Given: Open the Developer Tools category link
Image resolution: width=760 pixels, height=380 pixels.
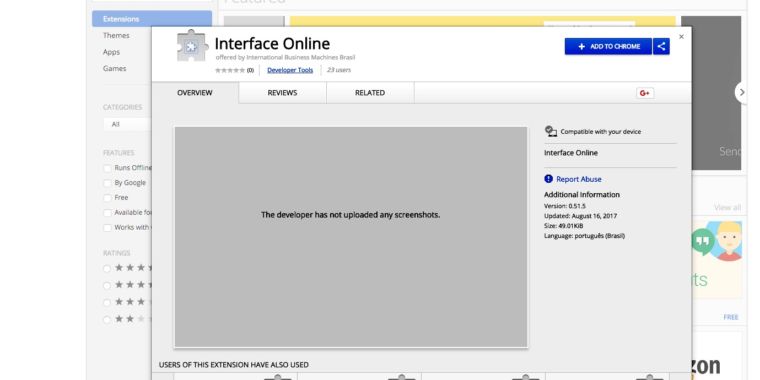Looking at the screenshot, I should tap(290, 70).
